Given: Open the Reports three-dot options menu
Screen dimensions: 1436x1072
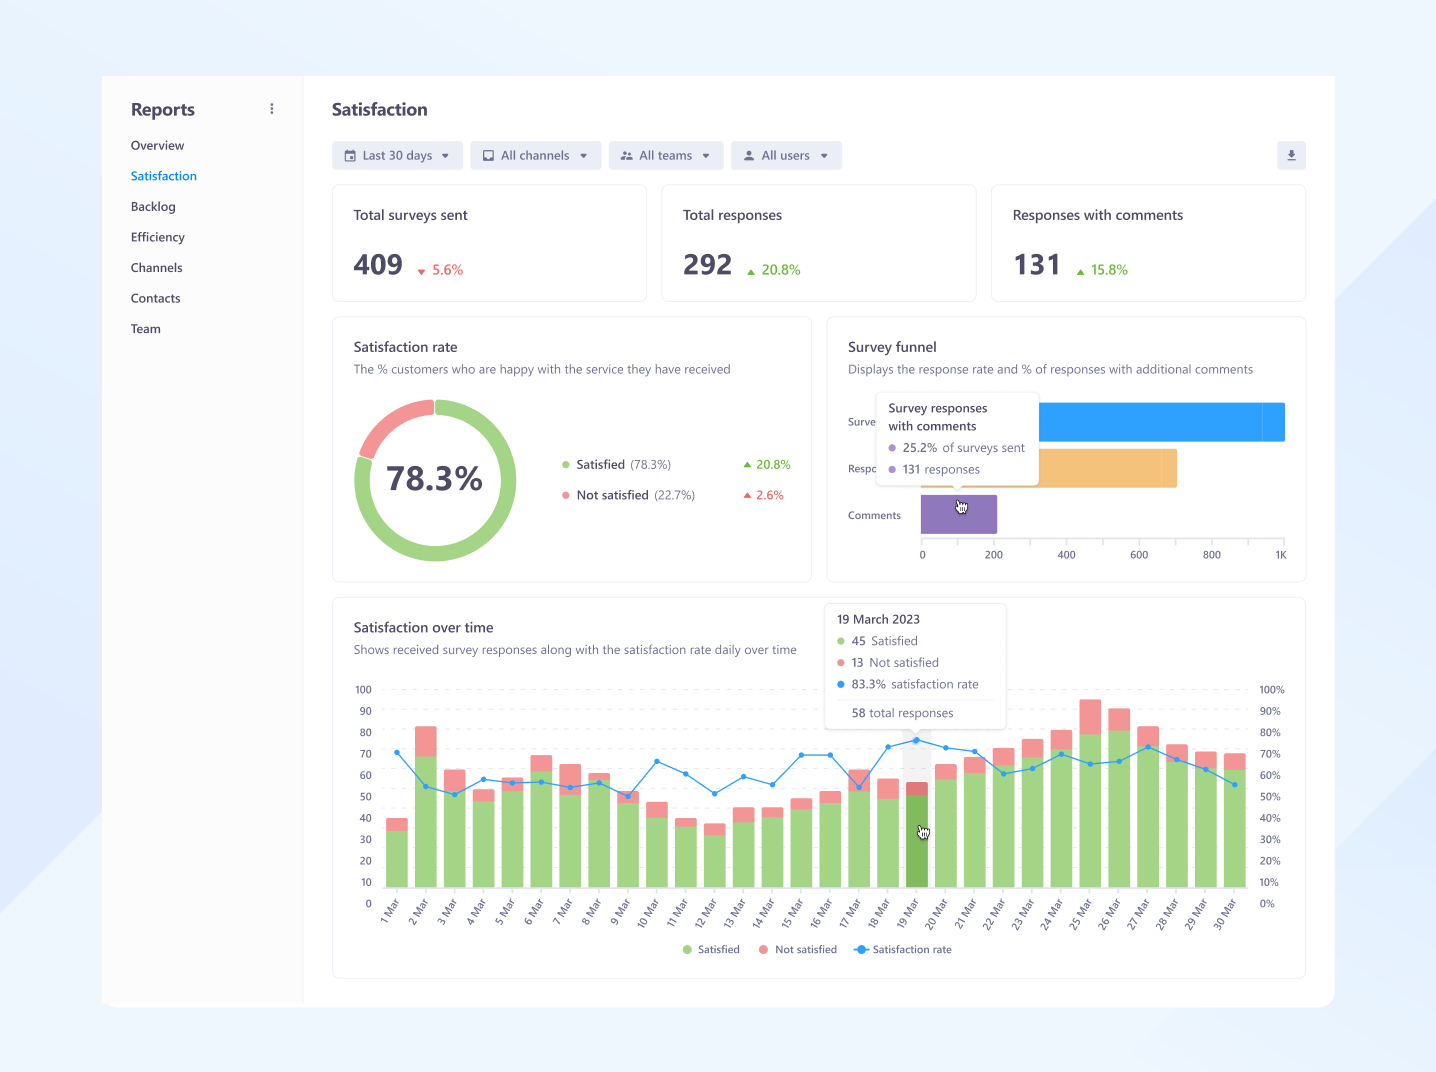Looking at the screenshot, I should coord(272,109).
